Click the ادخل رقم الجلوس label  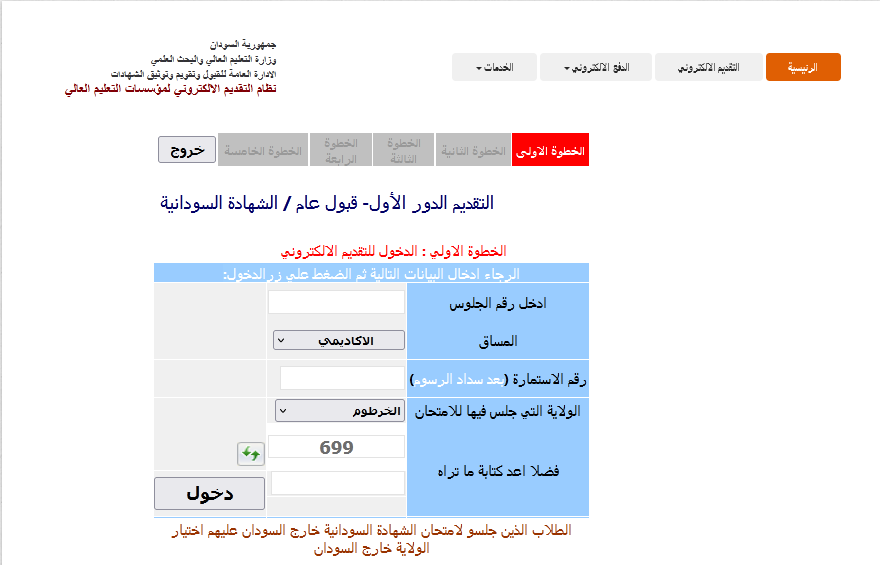point(498,304)
